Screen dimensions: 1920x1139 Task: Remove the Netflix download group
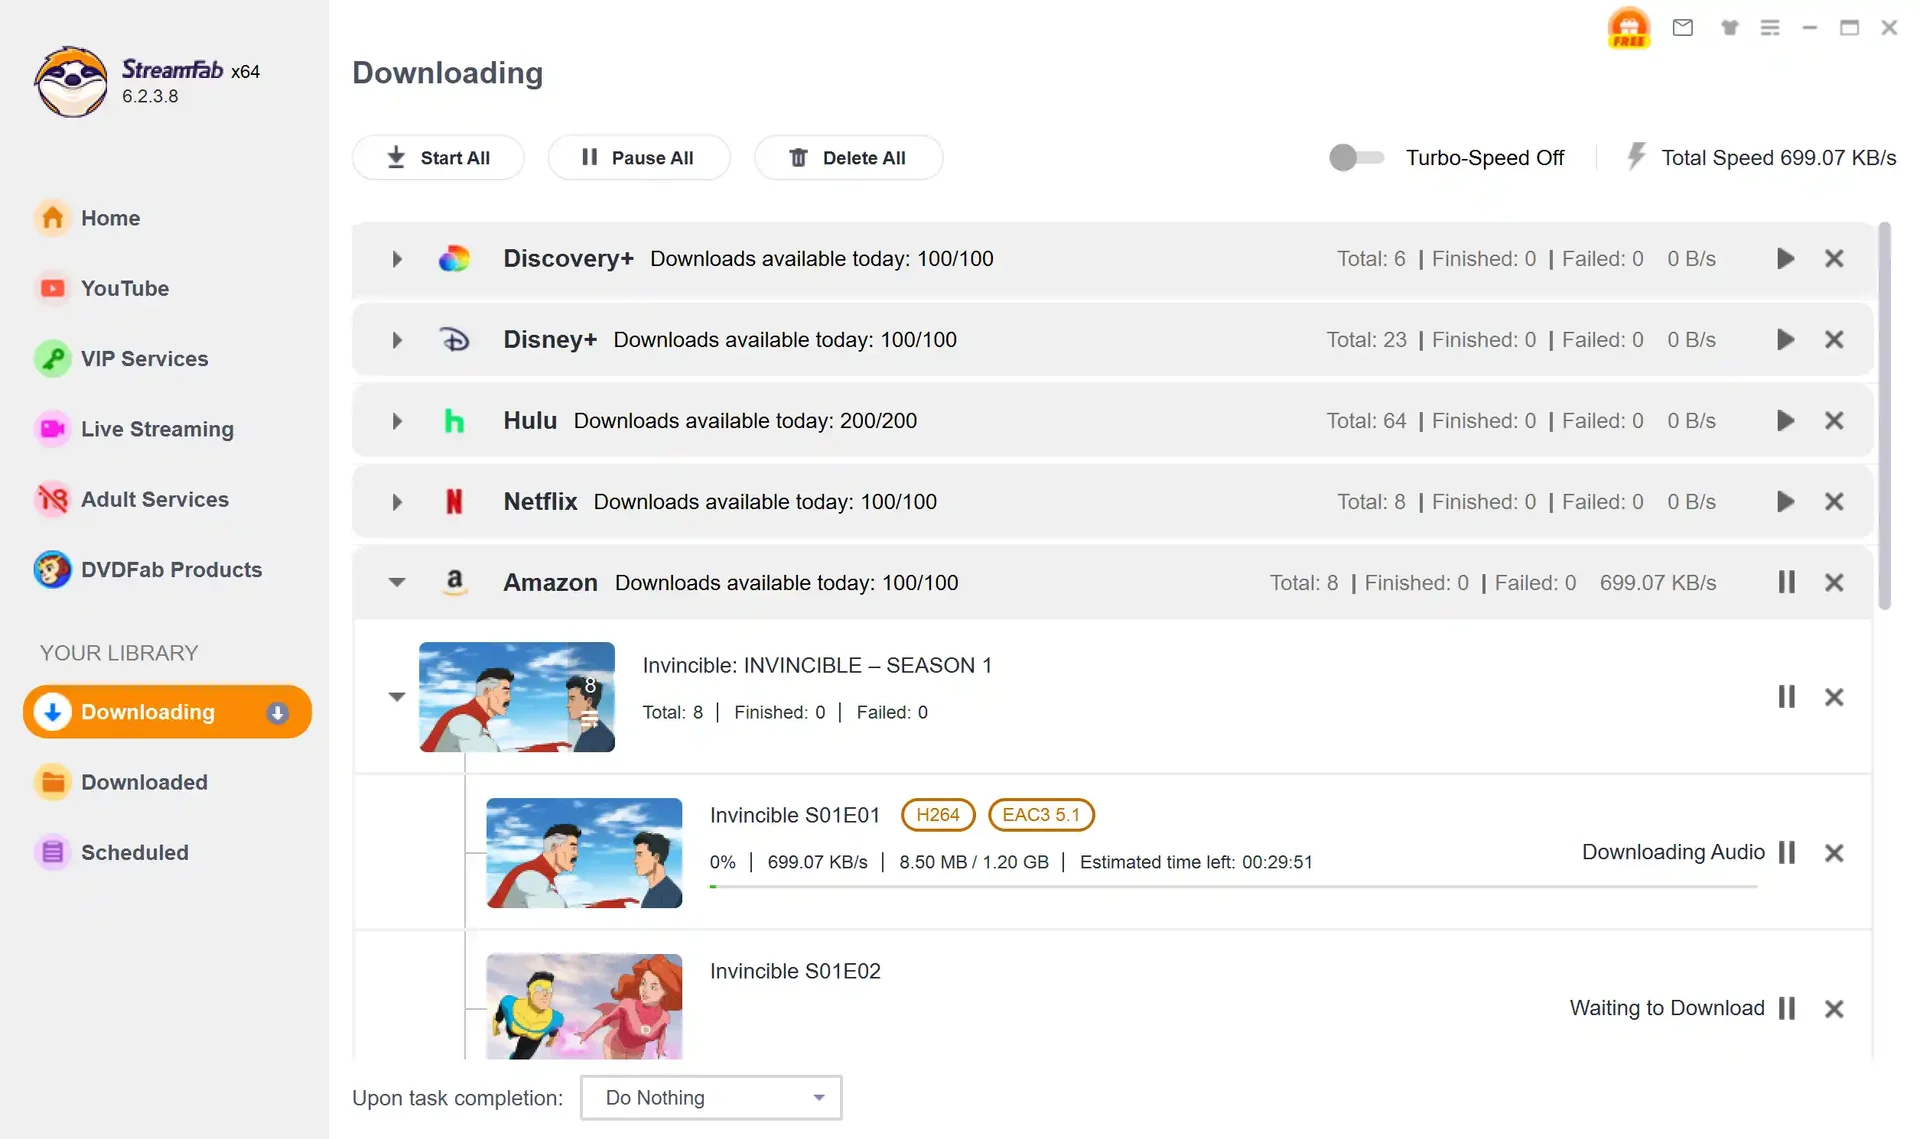(1834, 502)
